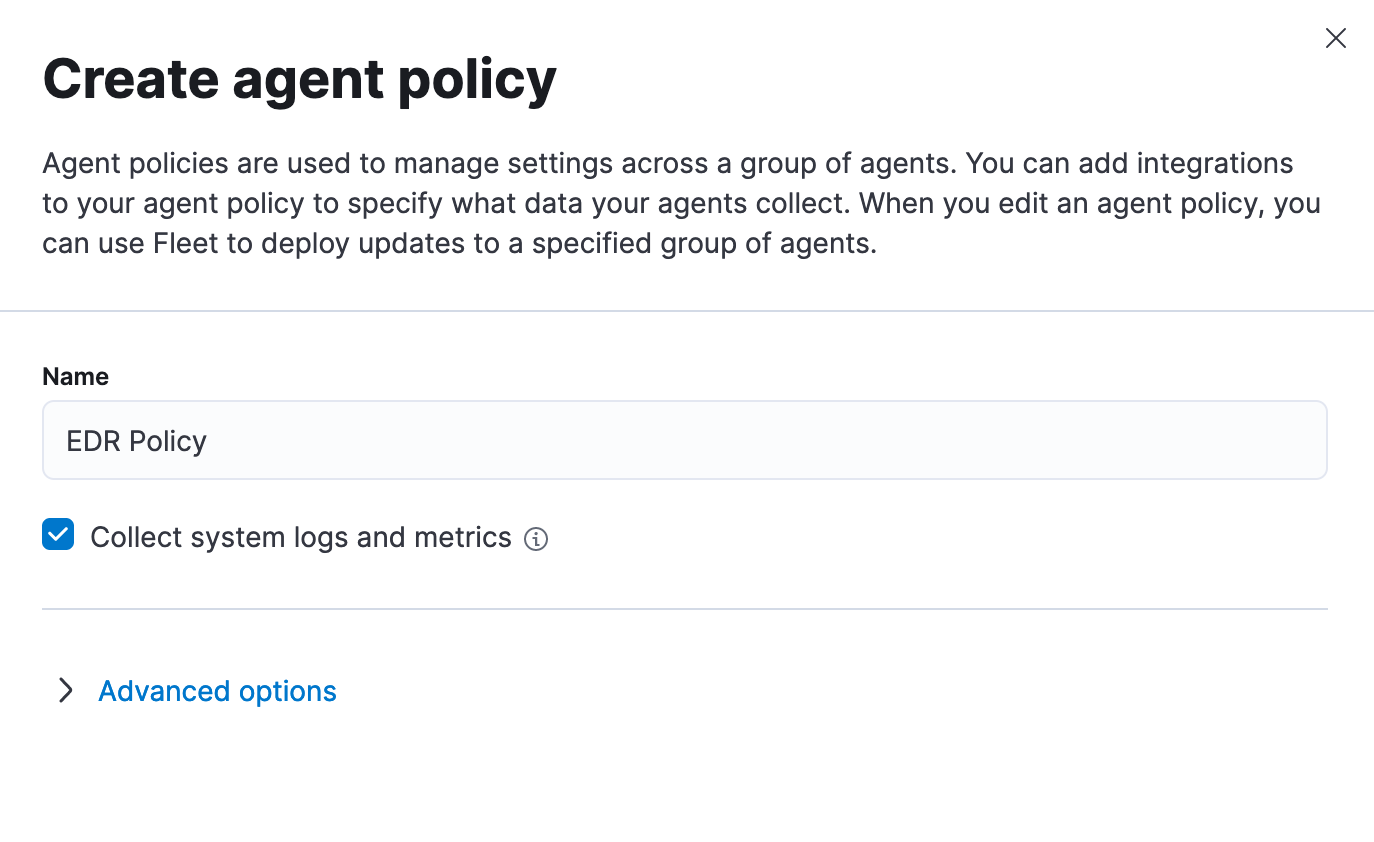
Task: Toggle the blue checkmark box
Action: click(x=58, y=535)
